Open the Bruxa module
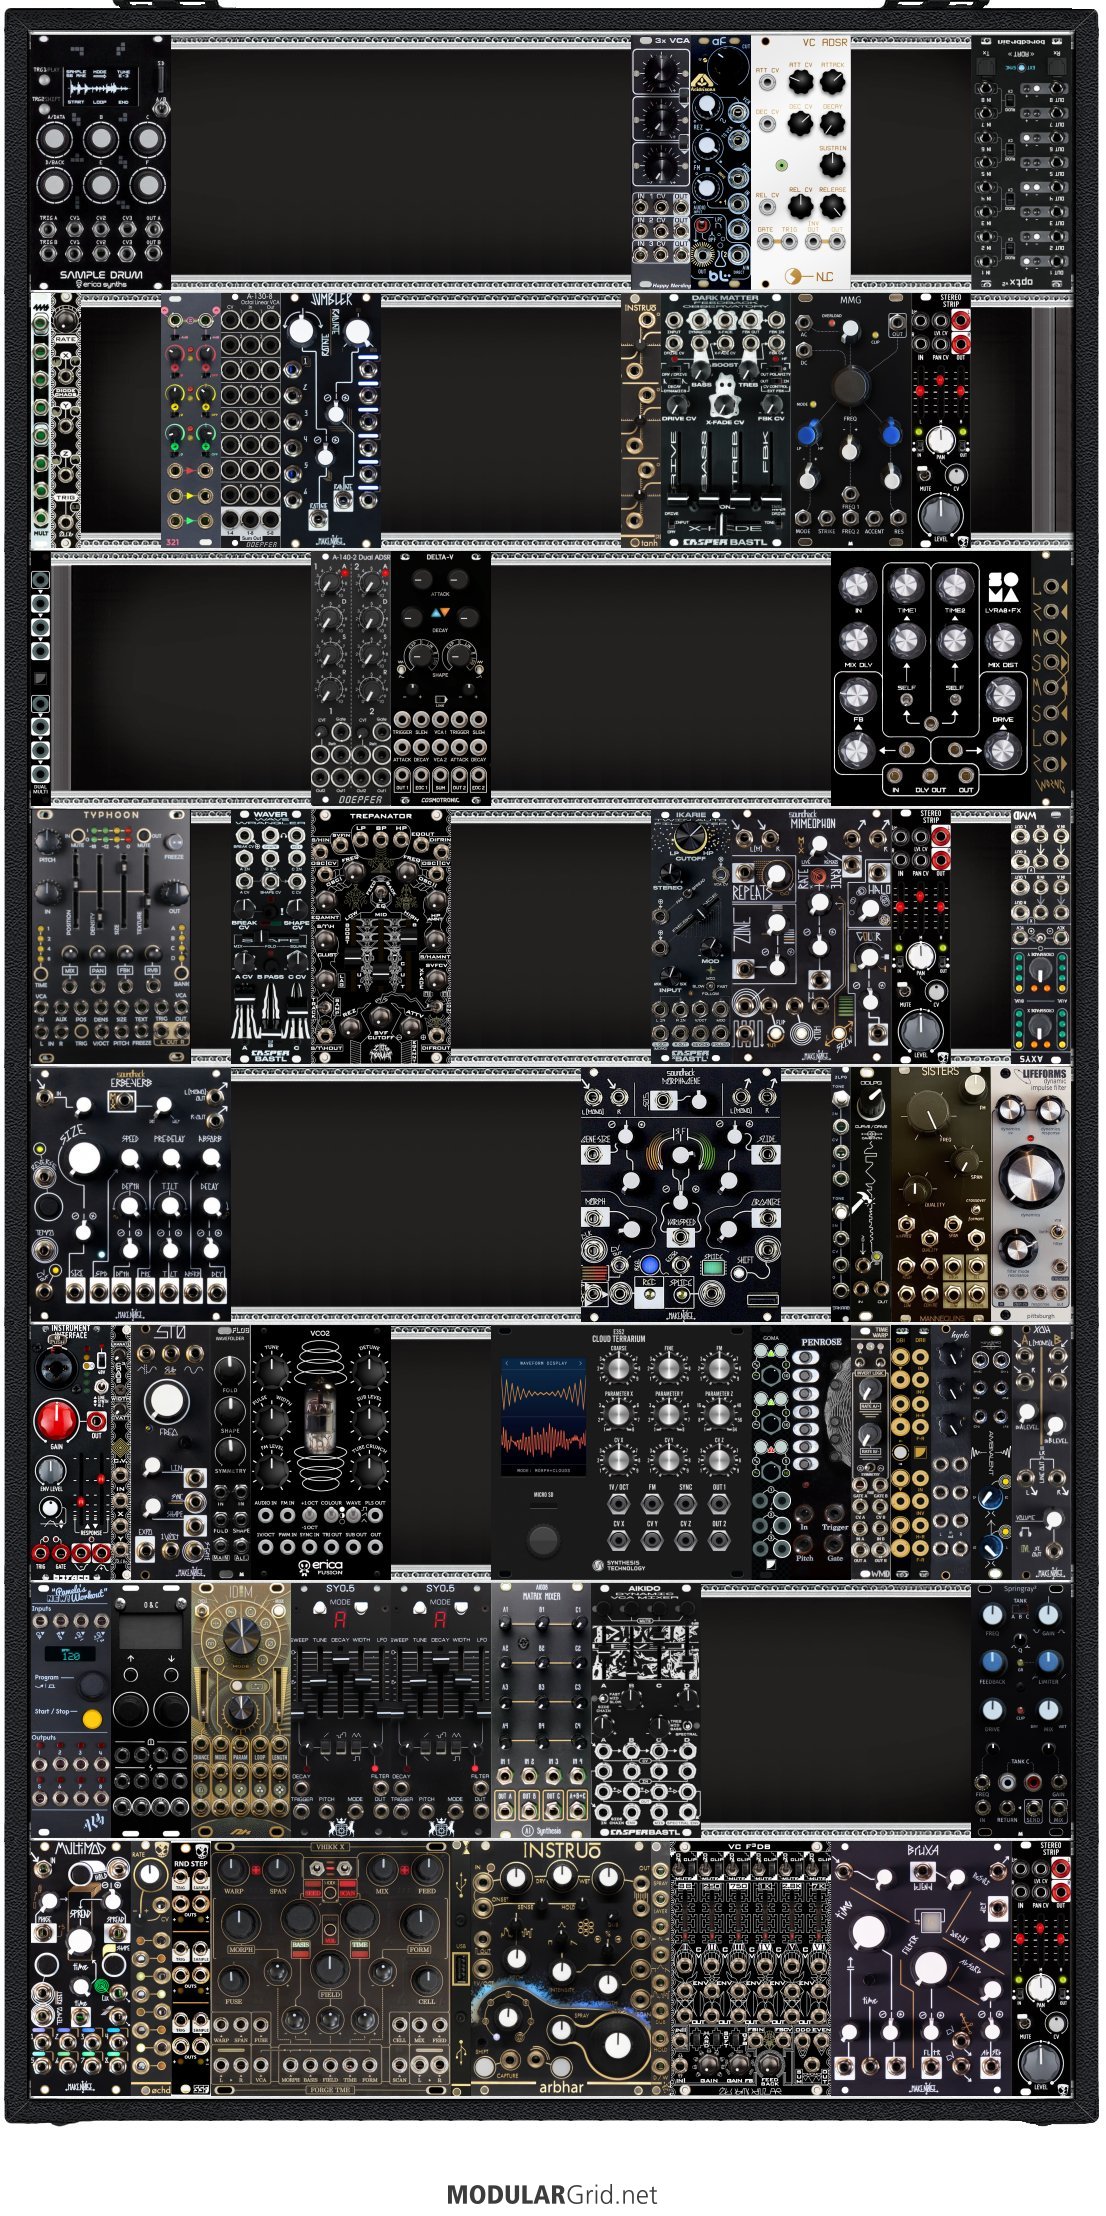Screen dimensions: 1106x2216 pyautogui.click(x=921, y=1966)
